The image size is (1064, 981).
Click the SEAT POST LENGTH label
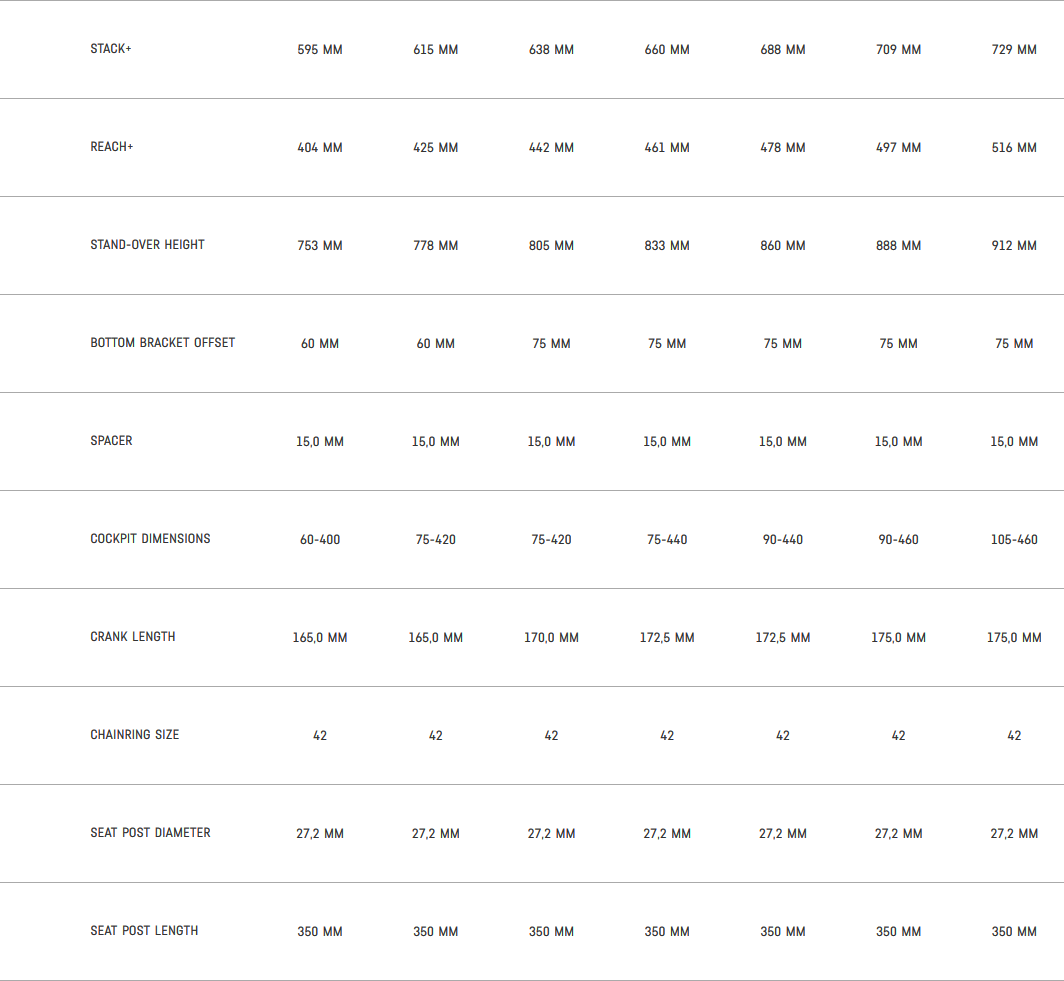144,931
